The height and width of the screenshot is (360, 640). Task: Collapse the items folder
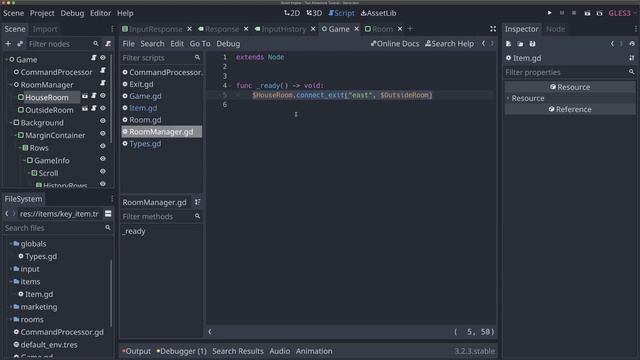click(x=11, y=282)
